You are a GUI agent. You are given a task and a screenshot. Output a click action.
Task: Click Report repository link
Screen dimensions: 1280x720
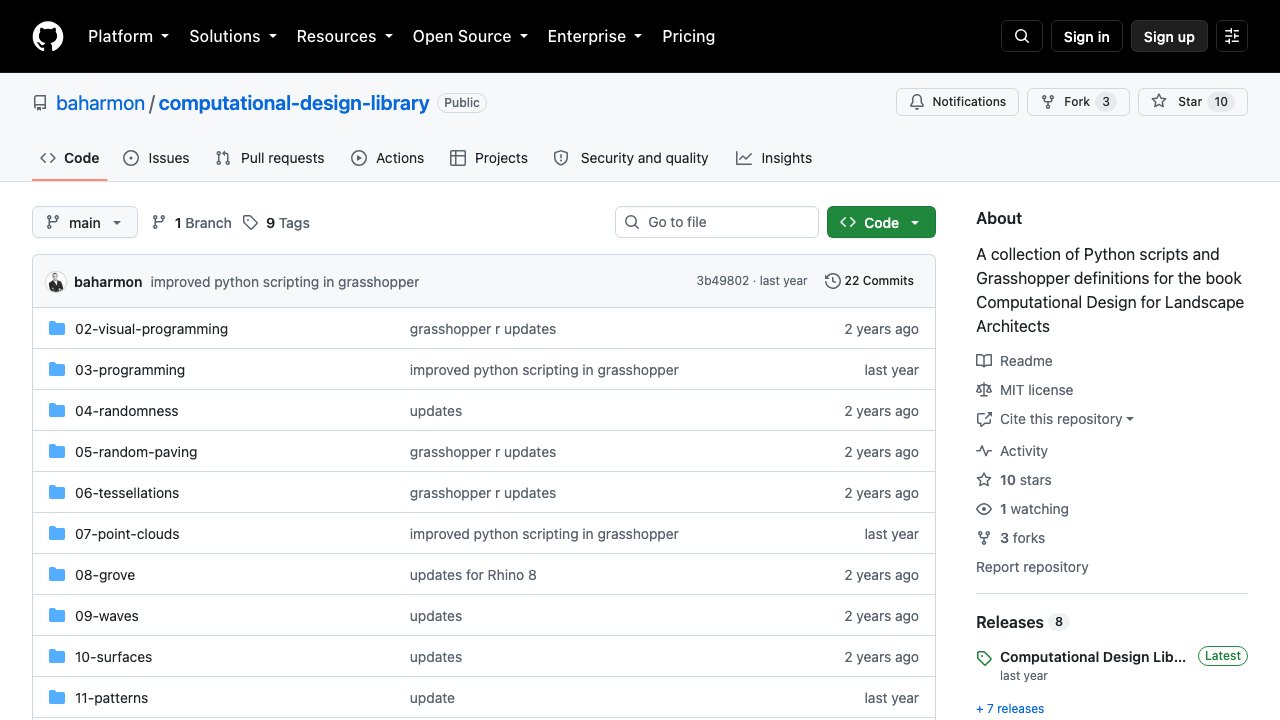[1032, 567]
